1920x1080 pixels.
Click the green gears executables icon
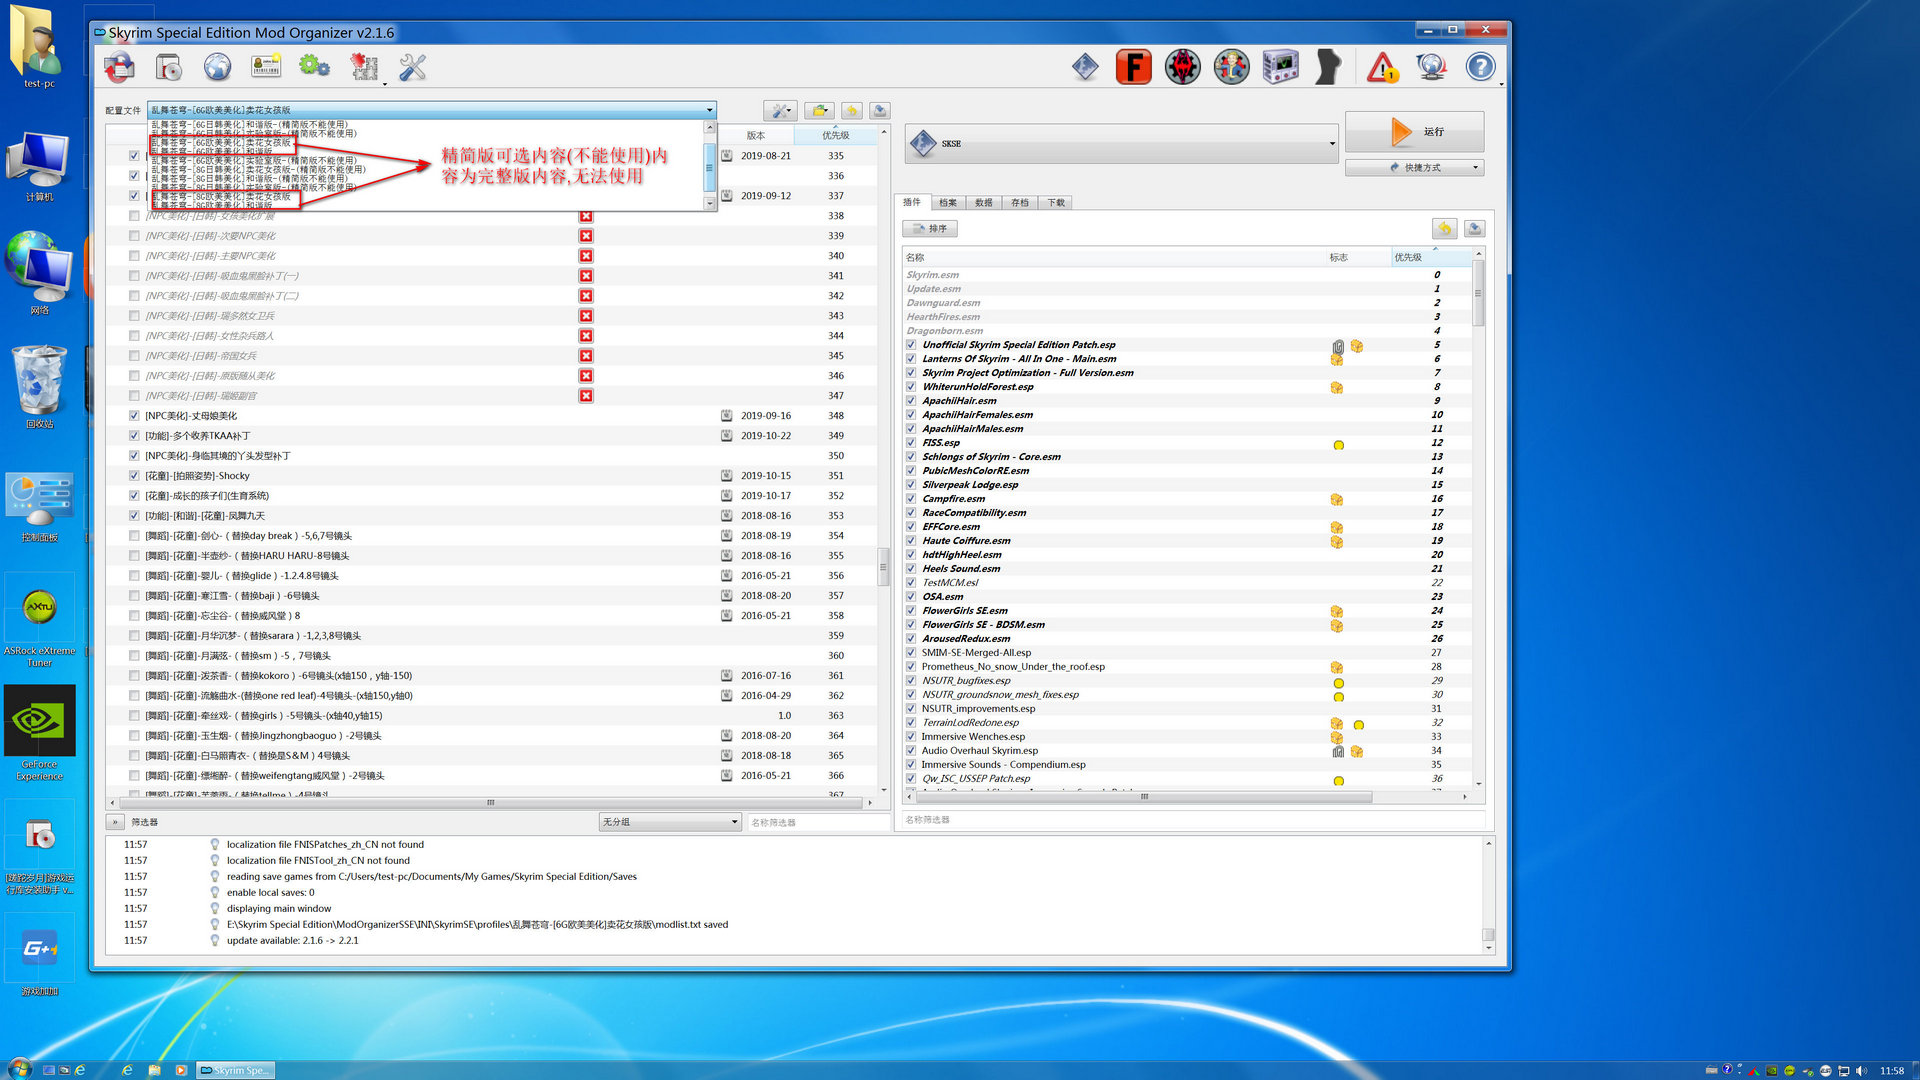(314, 67)
